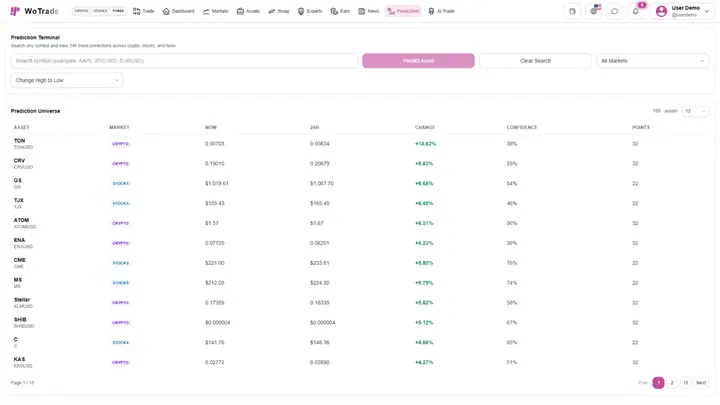Switch market mode to Forex
Screen dimensions: 720x405
[x=118, y=11]
